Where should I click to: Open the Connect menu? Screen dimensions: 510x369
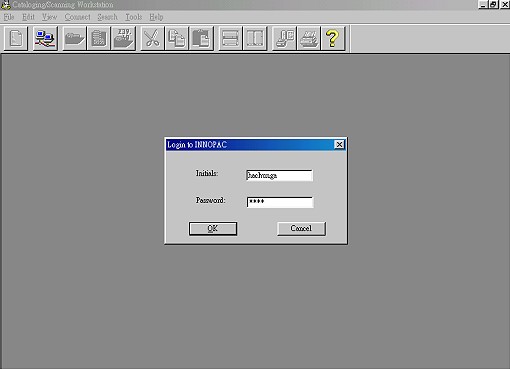tap(77, 17)
